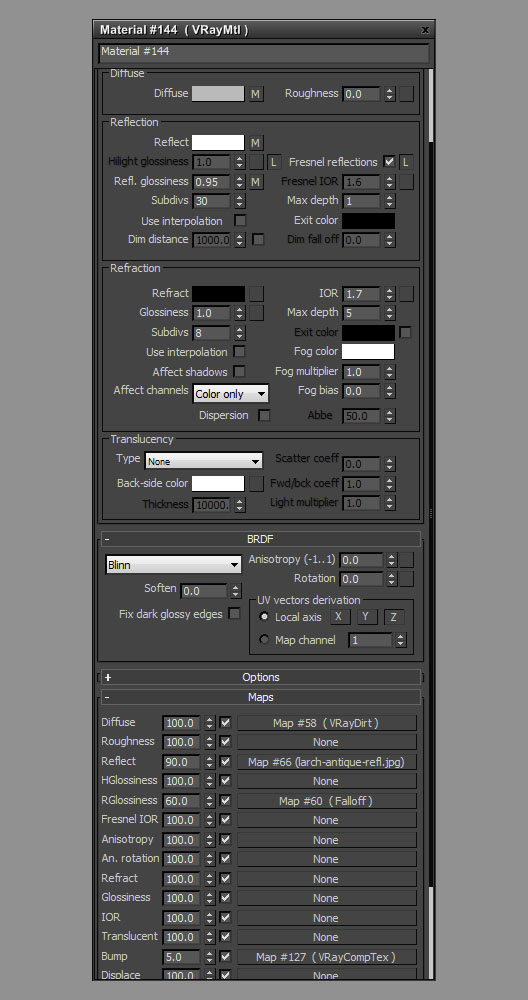Screen dimensions: 528x1000
Task: Select the Map channel radio button
Action: [264, 640]
